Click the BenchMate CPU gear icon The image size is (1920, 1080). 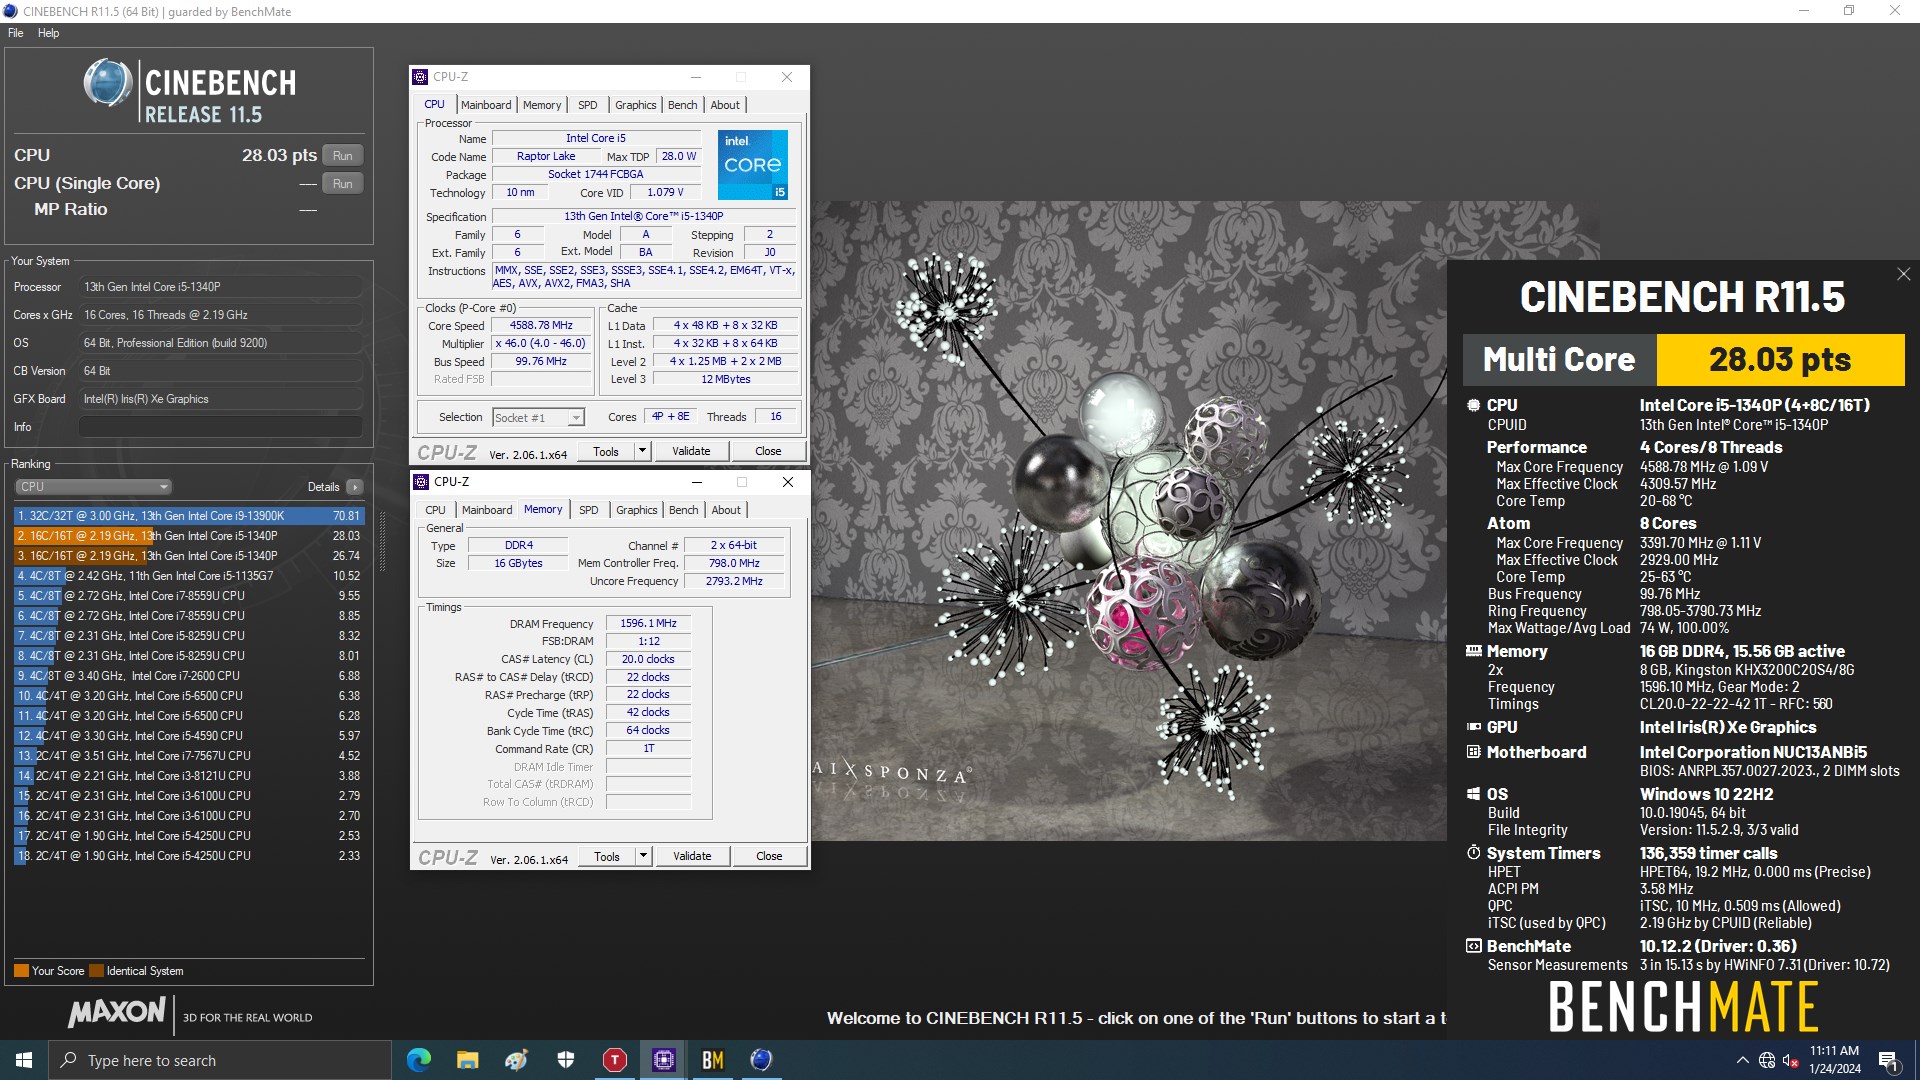1473,405
